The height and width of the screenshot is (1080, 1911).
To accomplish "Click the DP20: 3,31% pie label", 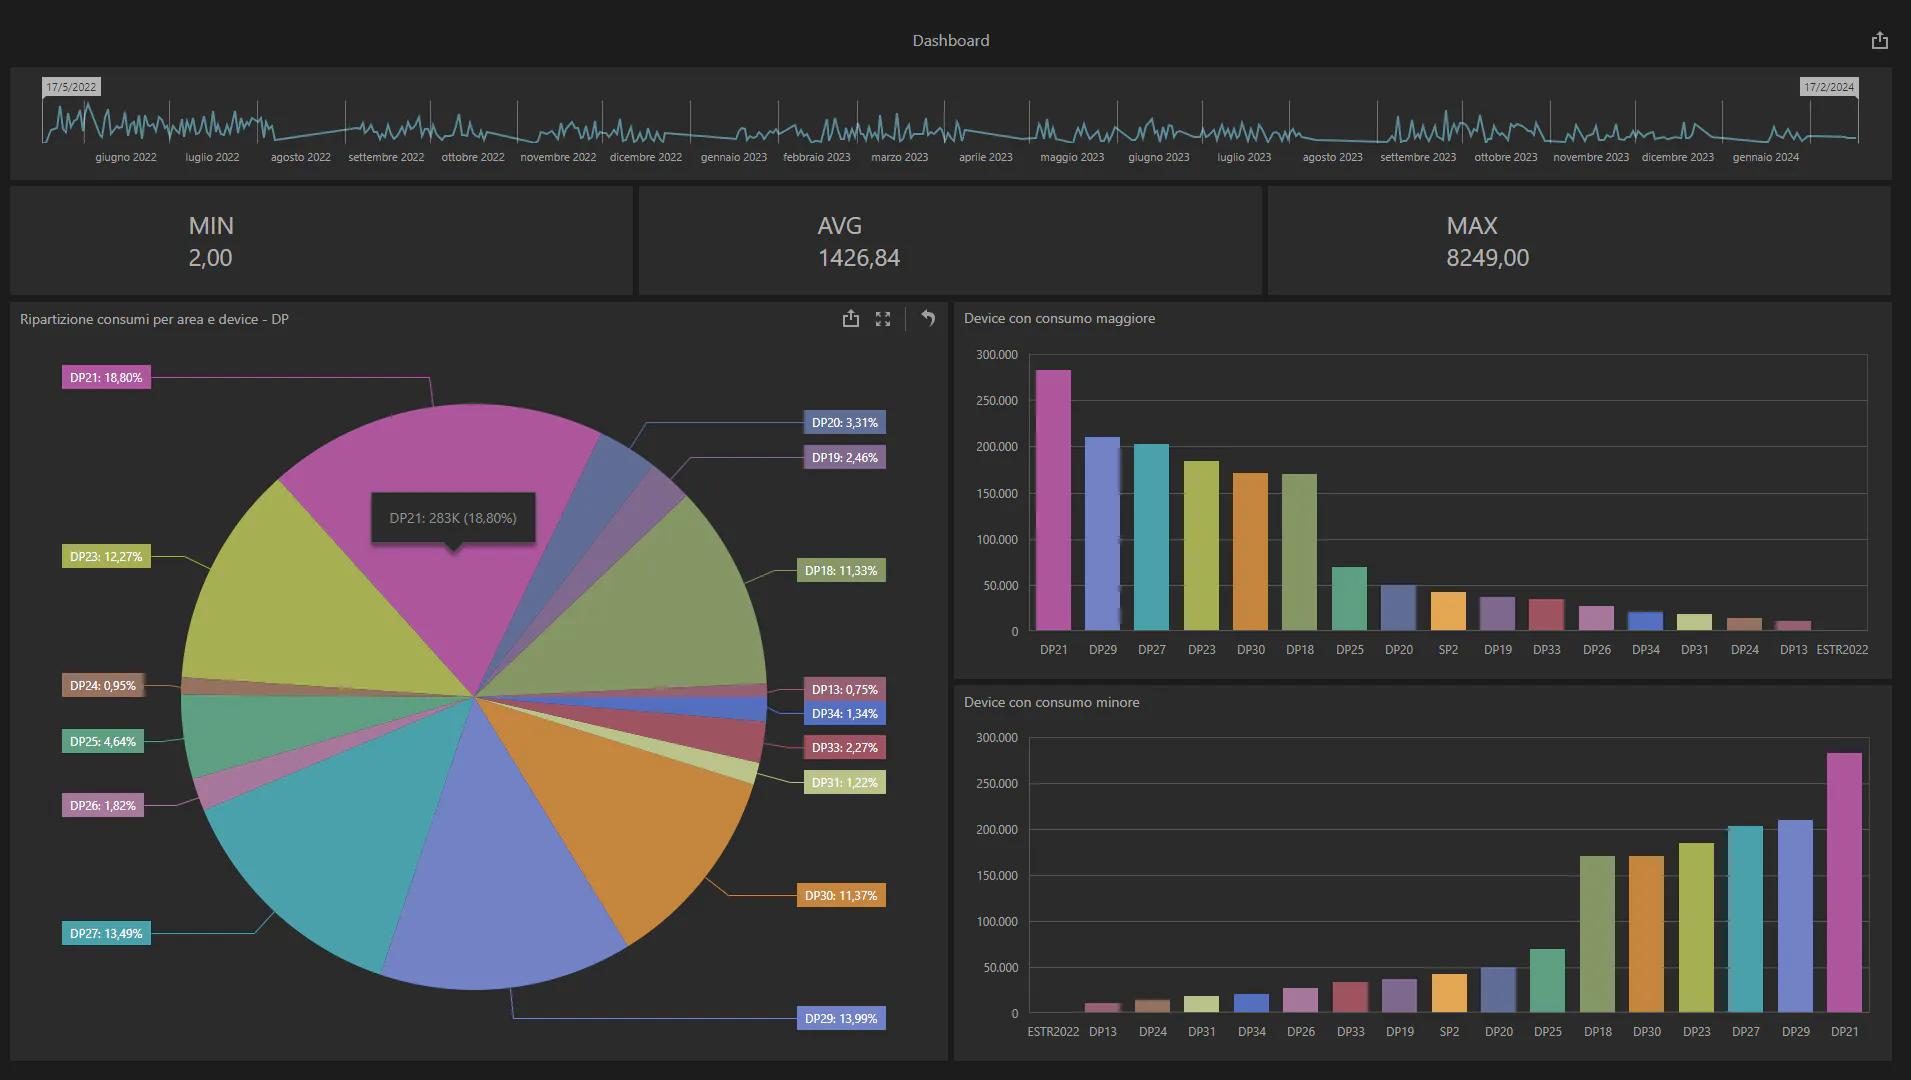I will point(845,422).
